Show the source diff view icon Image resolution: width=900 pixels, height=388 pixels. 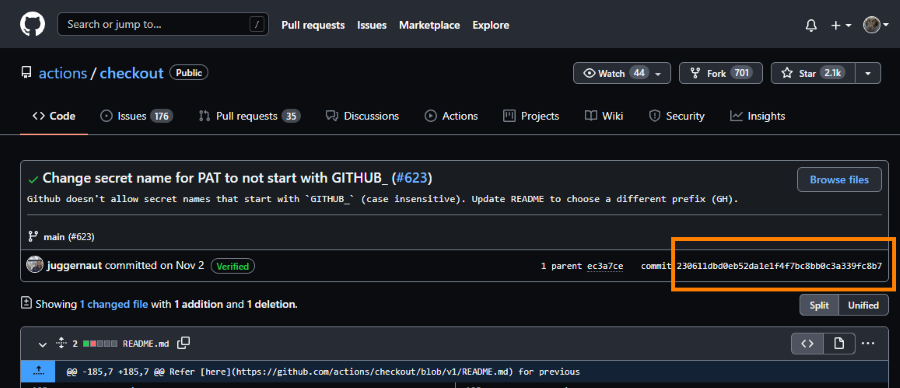(x=808, y=344)
